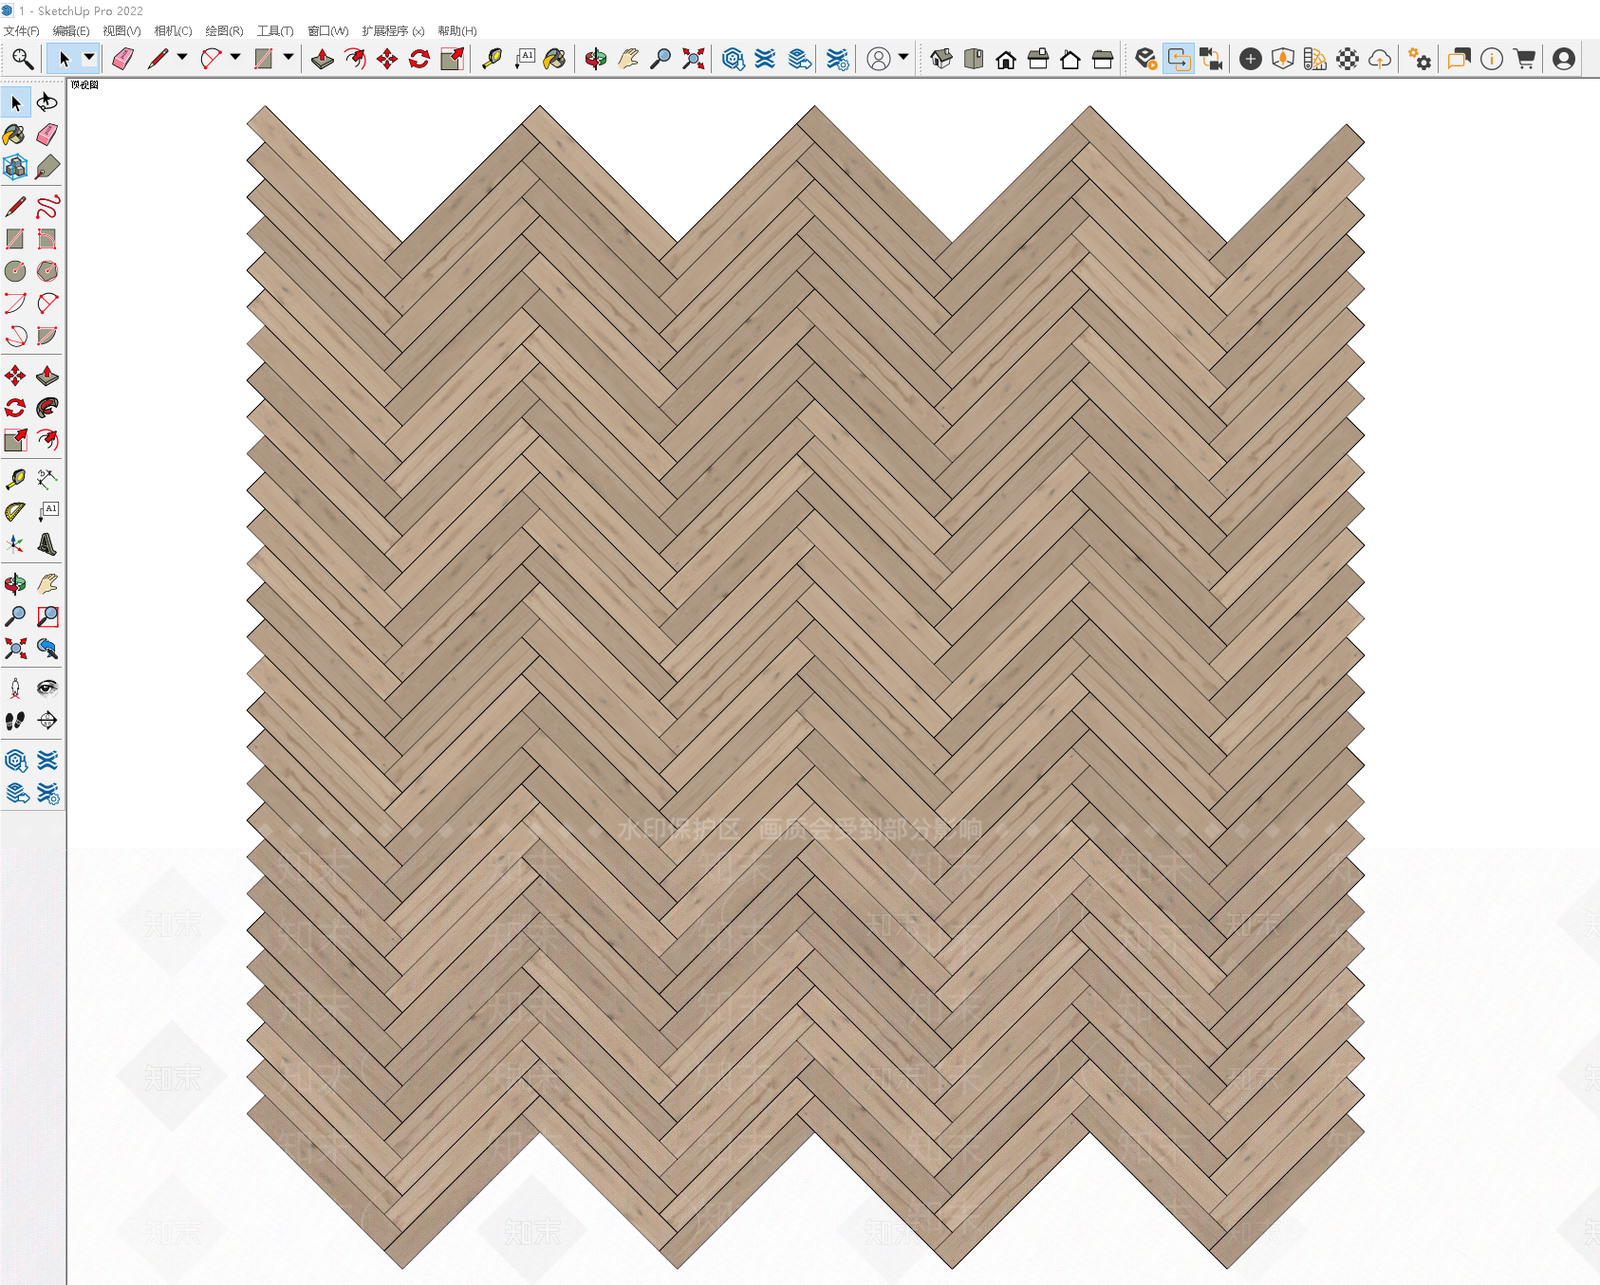The width and height of the screenshot is (1600, 1285).
Task: Click the cloud upload icon
Action: [1380, 59]
